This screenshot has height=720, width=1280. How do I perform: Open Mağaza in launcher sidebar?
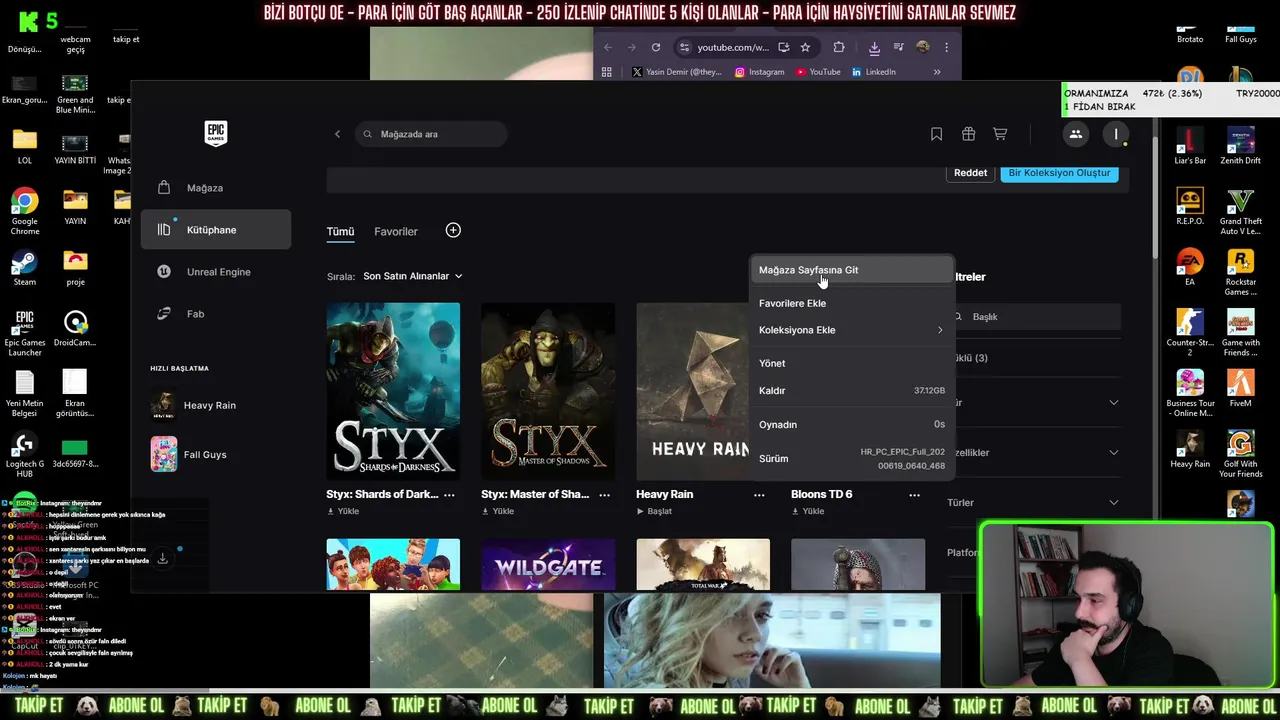pyautogui.click(x=216, y=188)
